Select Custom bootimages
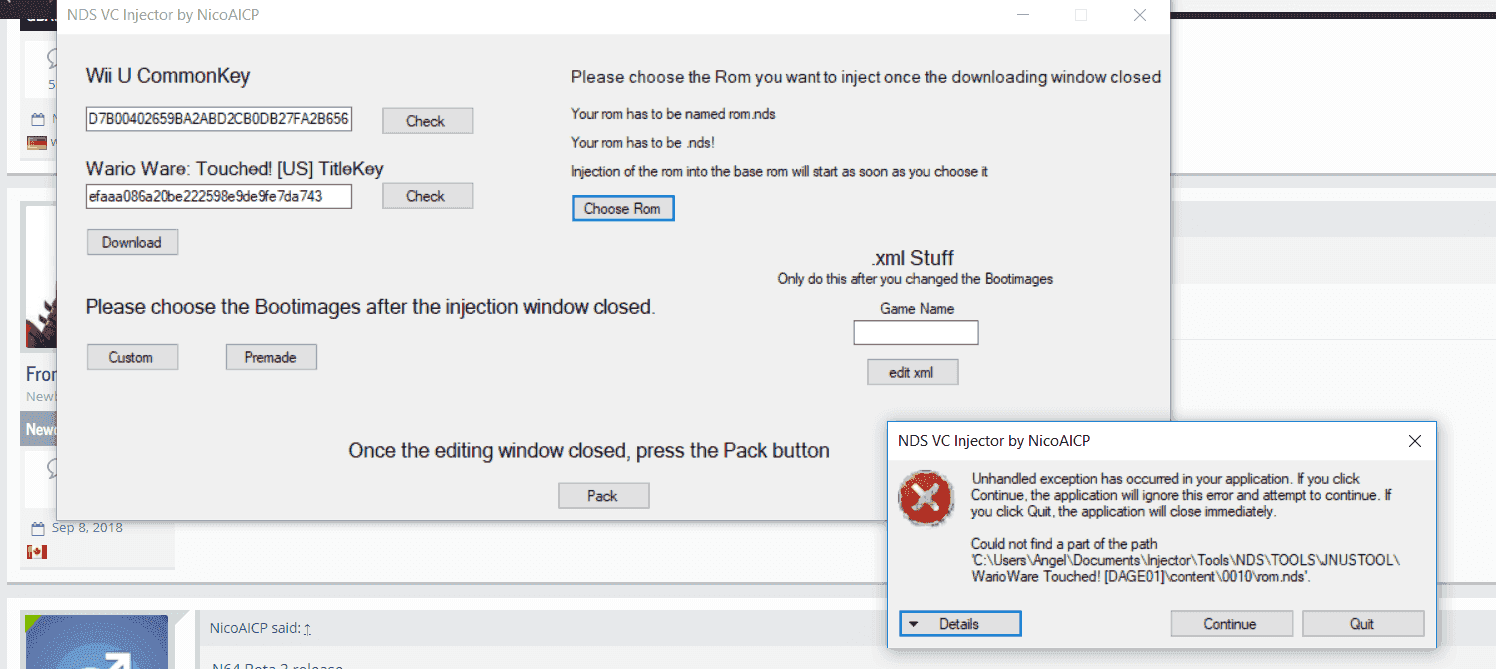 (132, 357)
